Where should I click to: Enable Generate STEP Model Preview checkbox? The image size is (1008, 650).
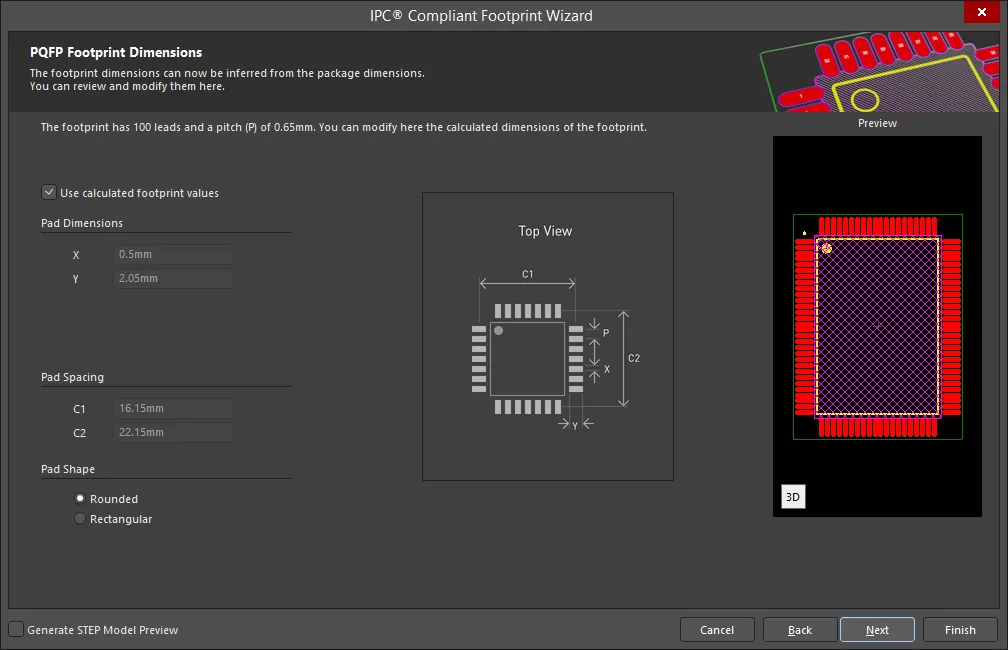16,629
